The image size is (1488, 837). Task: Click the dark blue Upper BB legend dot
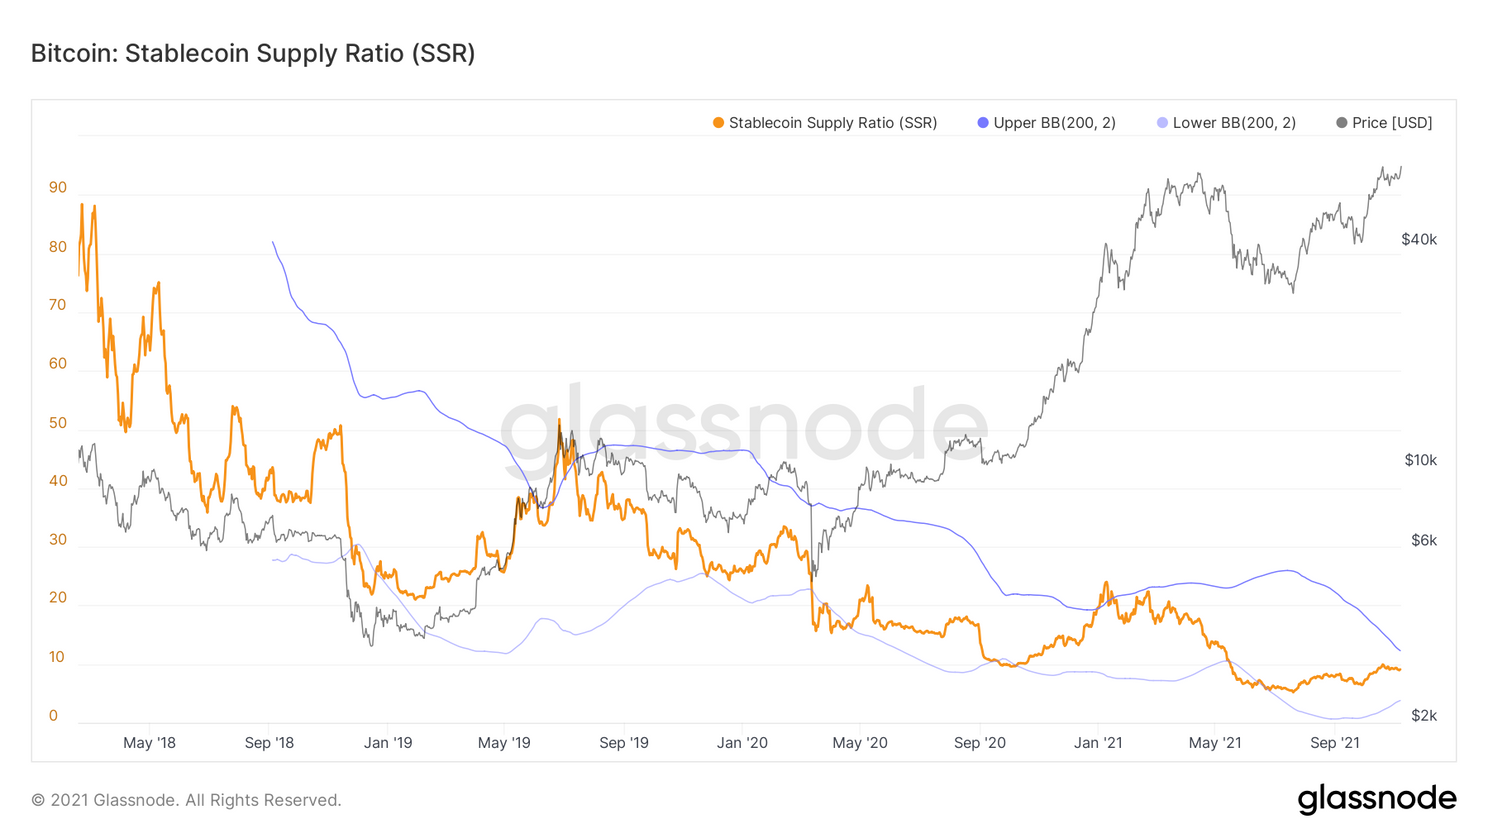pos(983,123)
